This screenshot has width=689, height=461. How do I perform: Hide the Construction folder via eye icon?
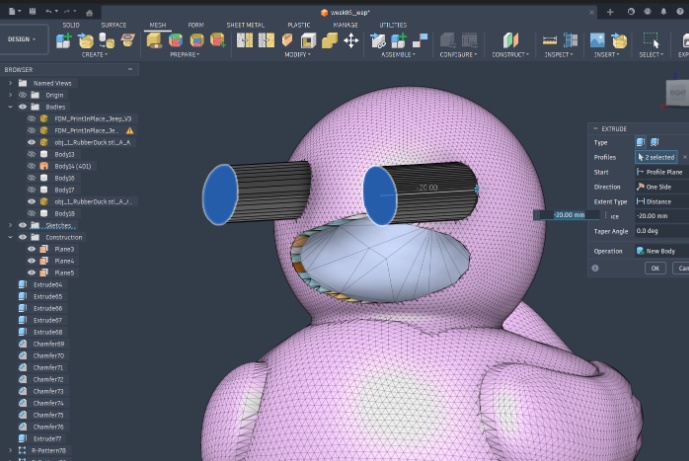click(22, 237)
